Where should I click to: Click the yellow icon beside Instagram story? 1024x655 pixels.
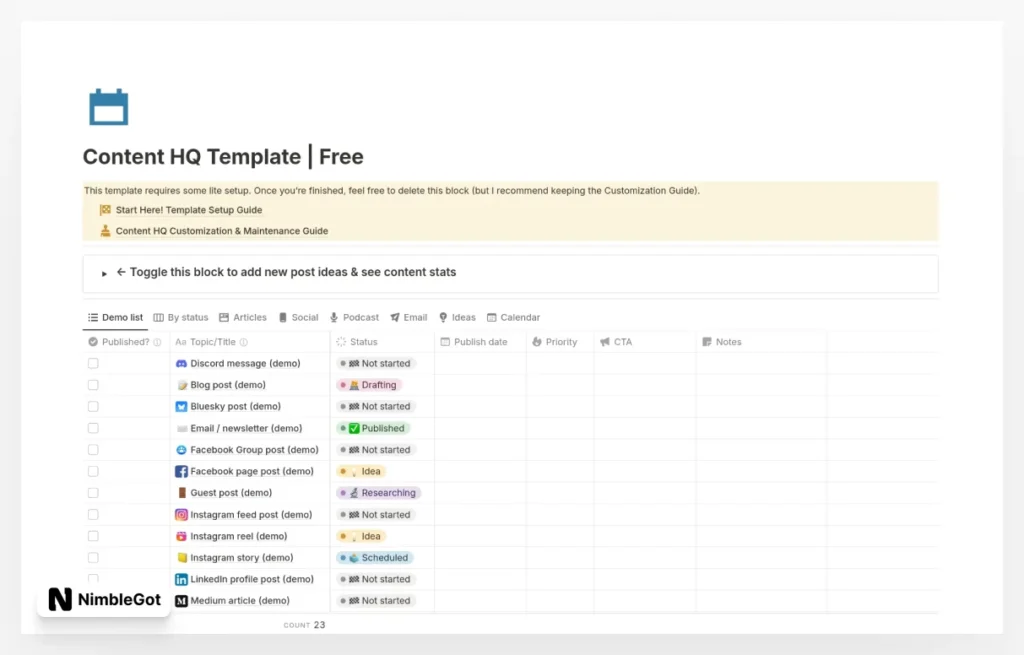[182, 558]
